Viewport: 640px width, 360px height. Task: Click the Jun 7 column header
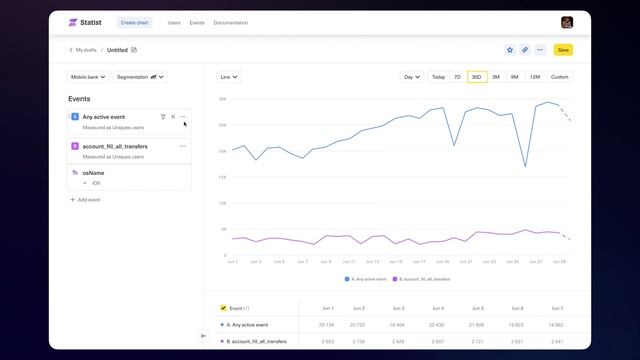tap(557, 308)
